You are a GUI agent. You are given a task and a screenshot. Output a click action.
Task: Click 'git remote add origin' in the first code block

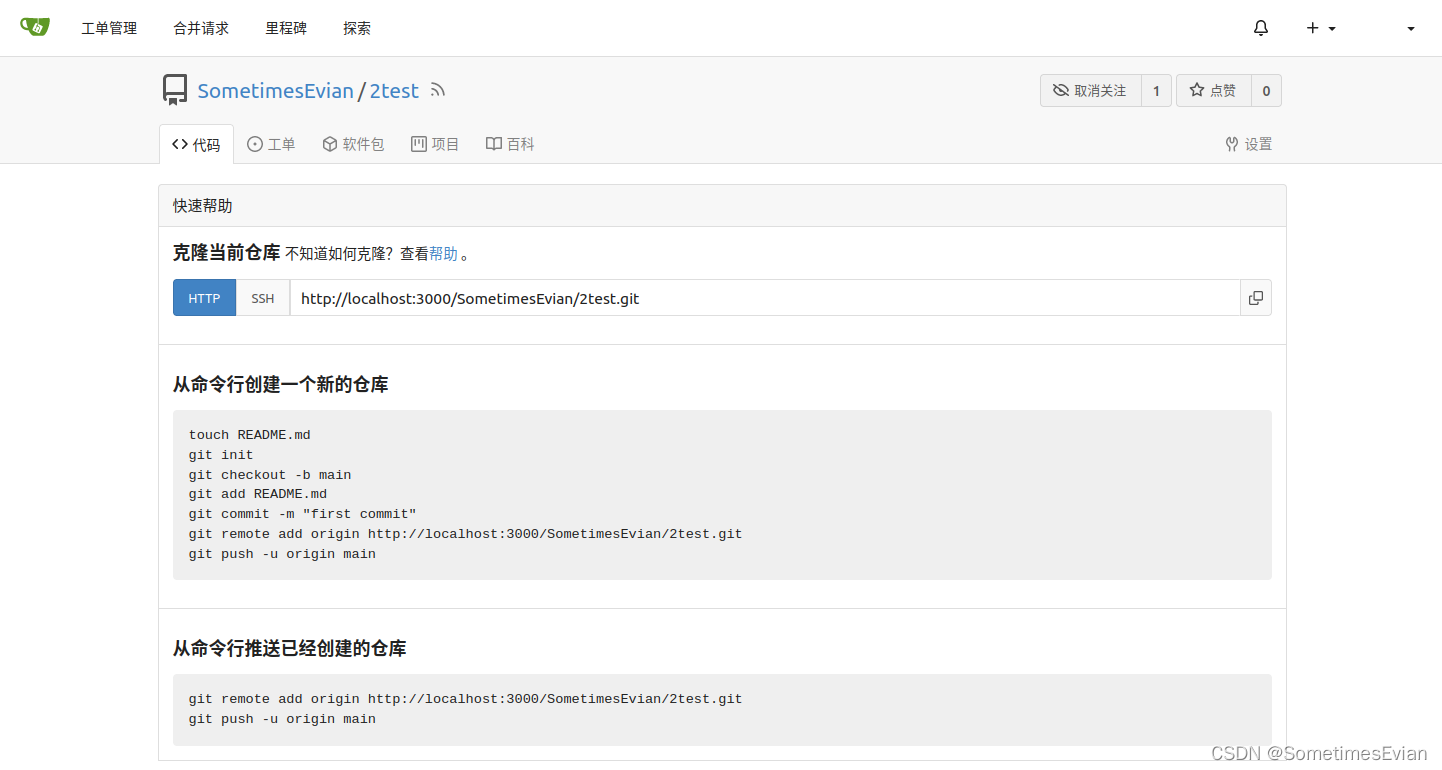[466, 534]
